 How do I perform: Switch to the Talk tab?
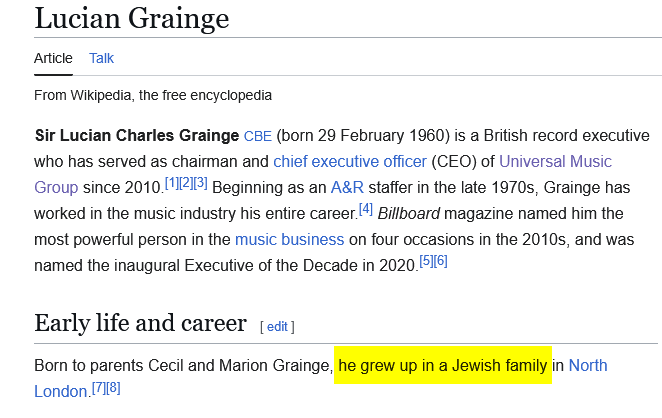pos(101,58)
